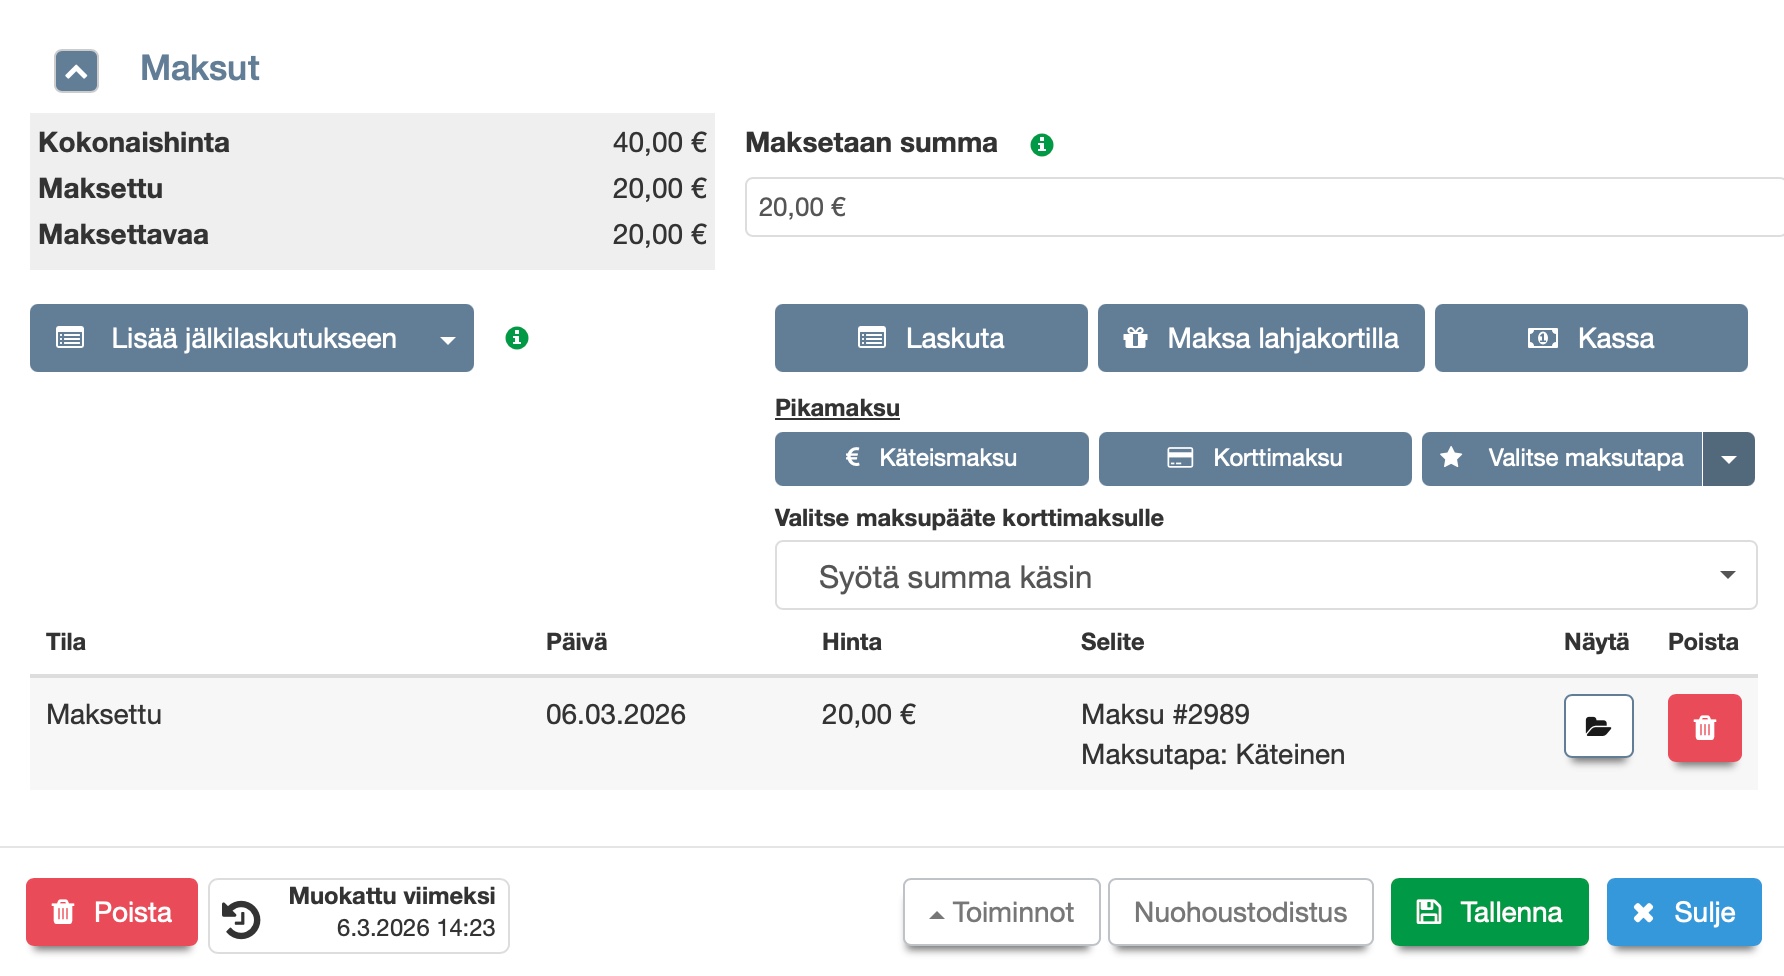Delete payment row with red trash icon
The width and height of the screenshot is (1784, 976).
point(1703,728)
